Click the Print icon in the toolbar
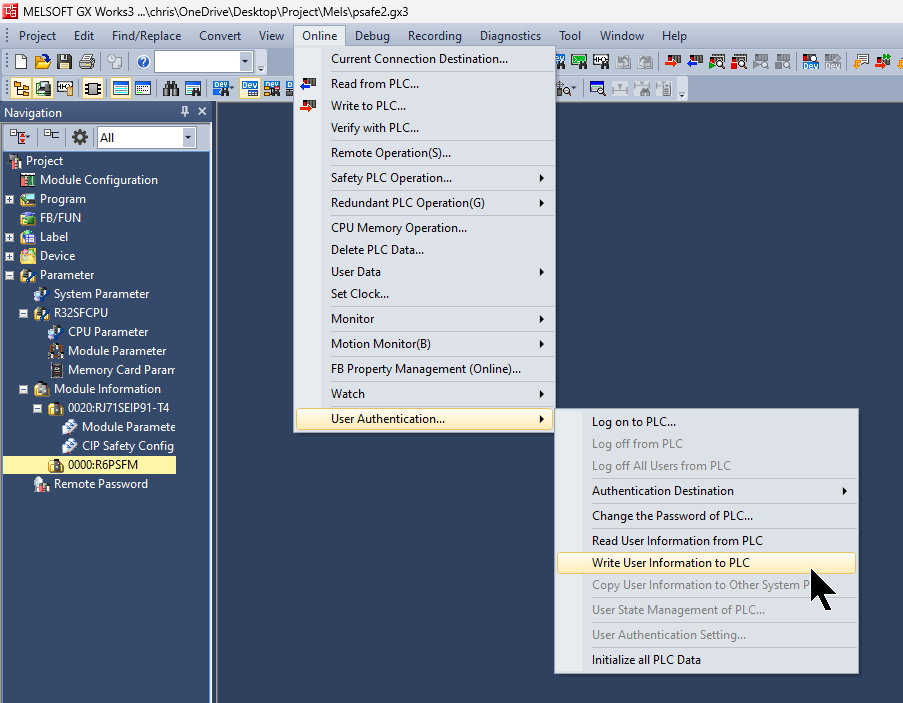 click(86, 62)
